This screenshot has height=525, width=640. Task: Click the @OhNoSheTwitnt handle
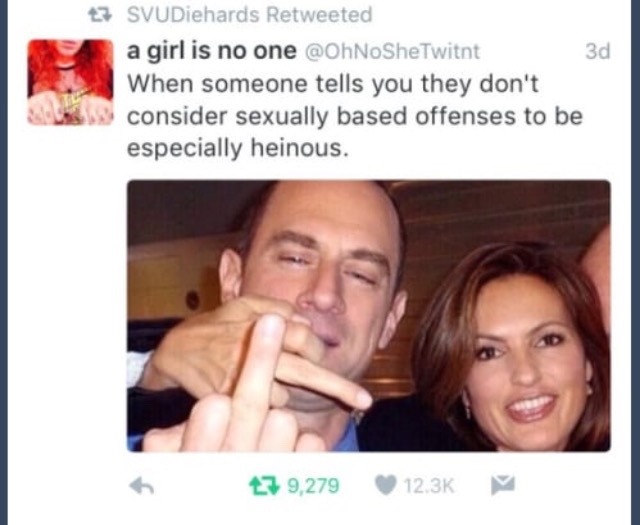point(392,51)
